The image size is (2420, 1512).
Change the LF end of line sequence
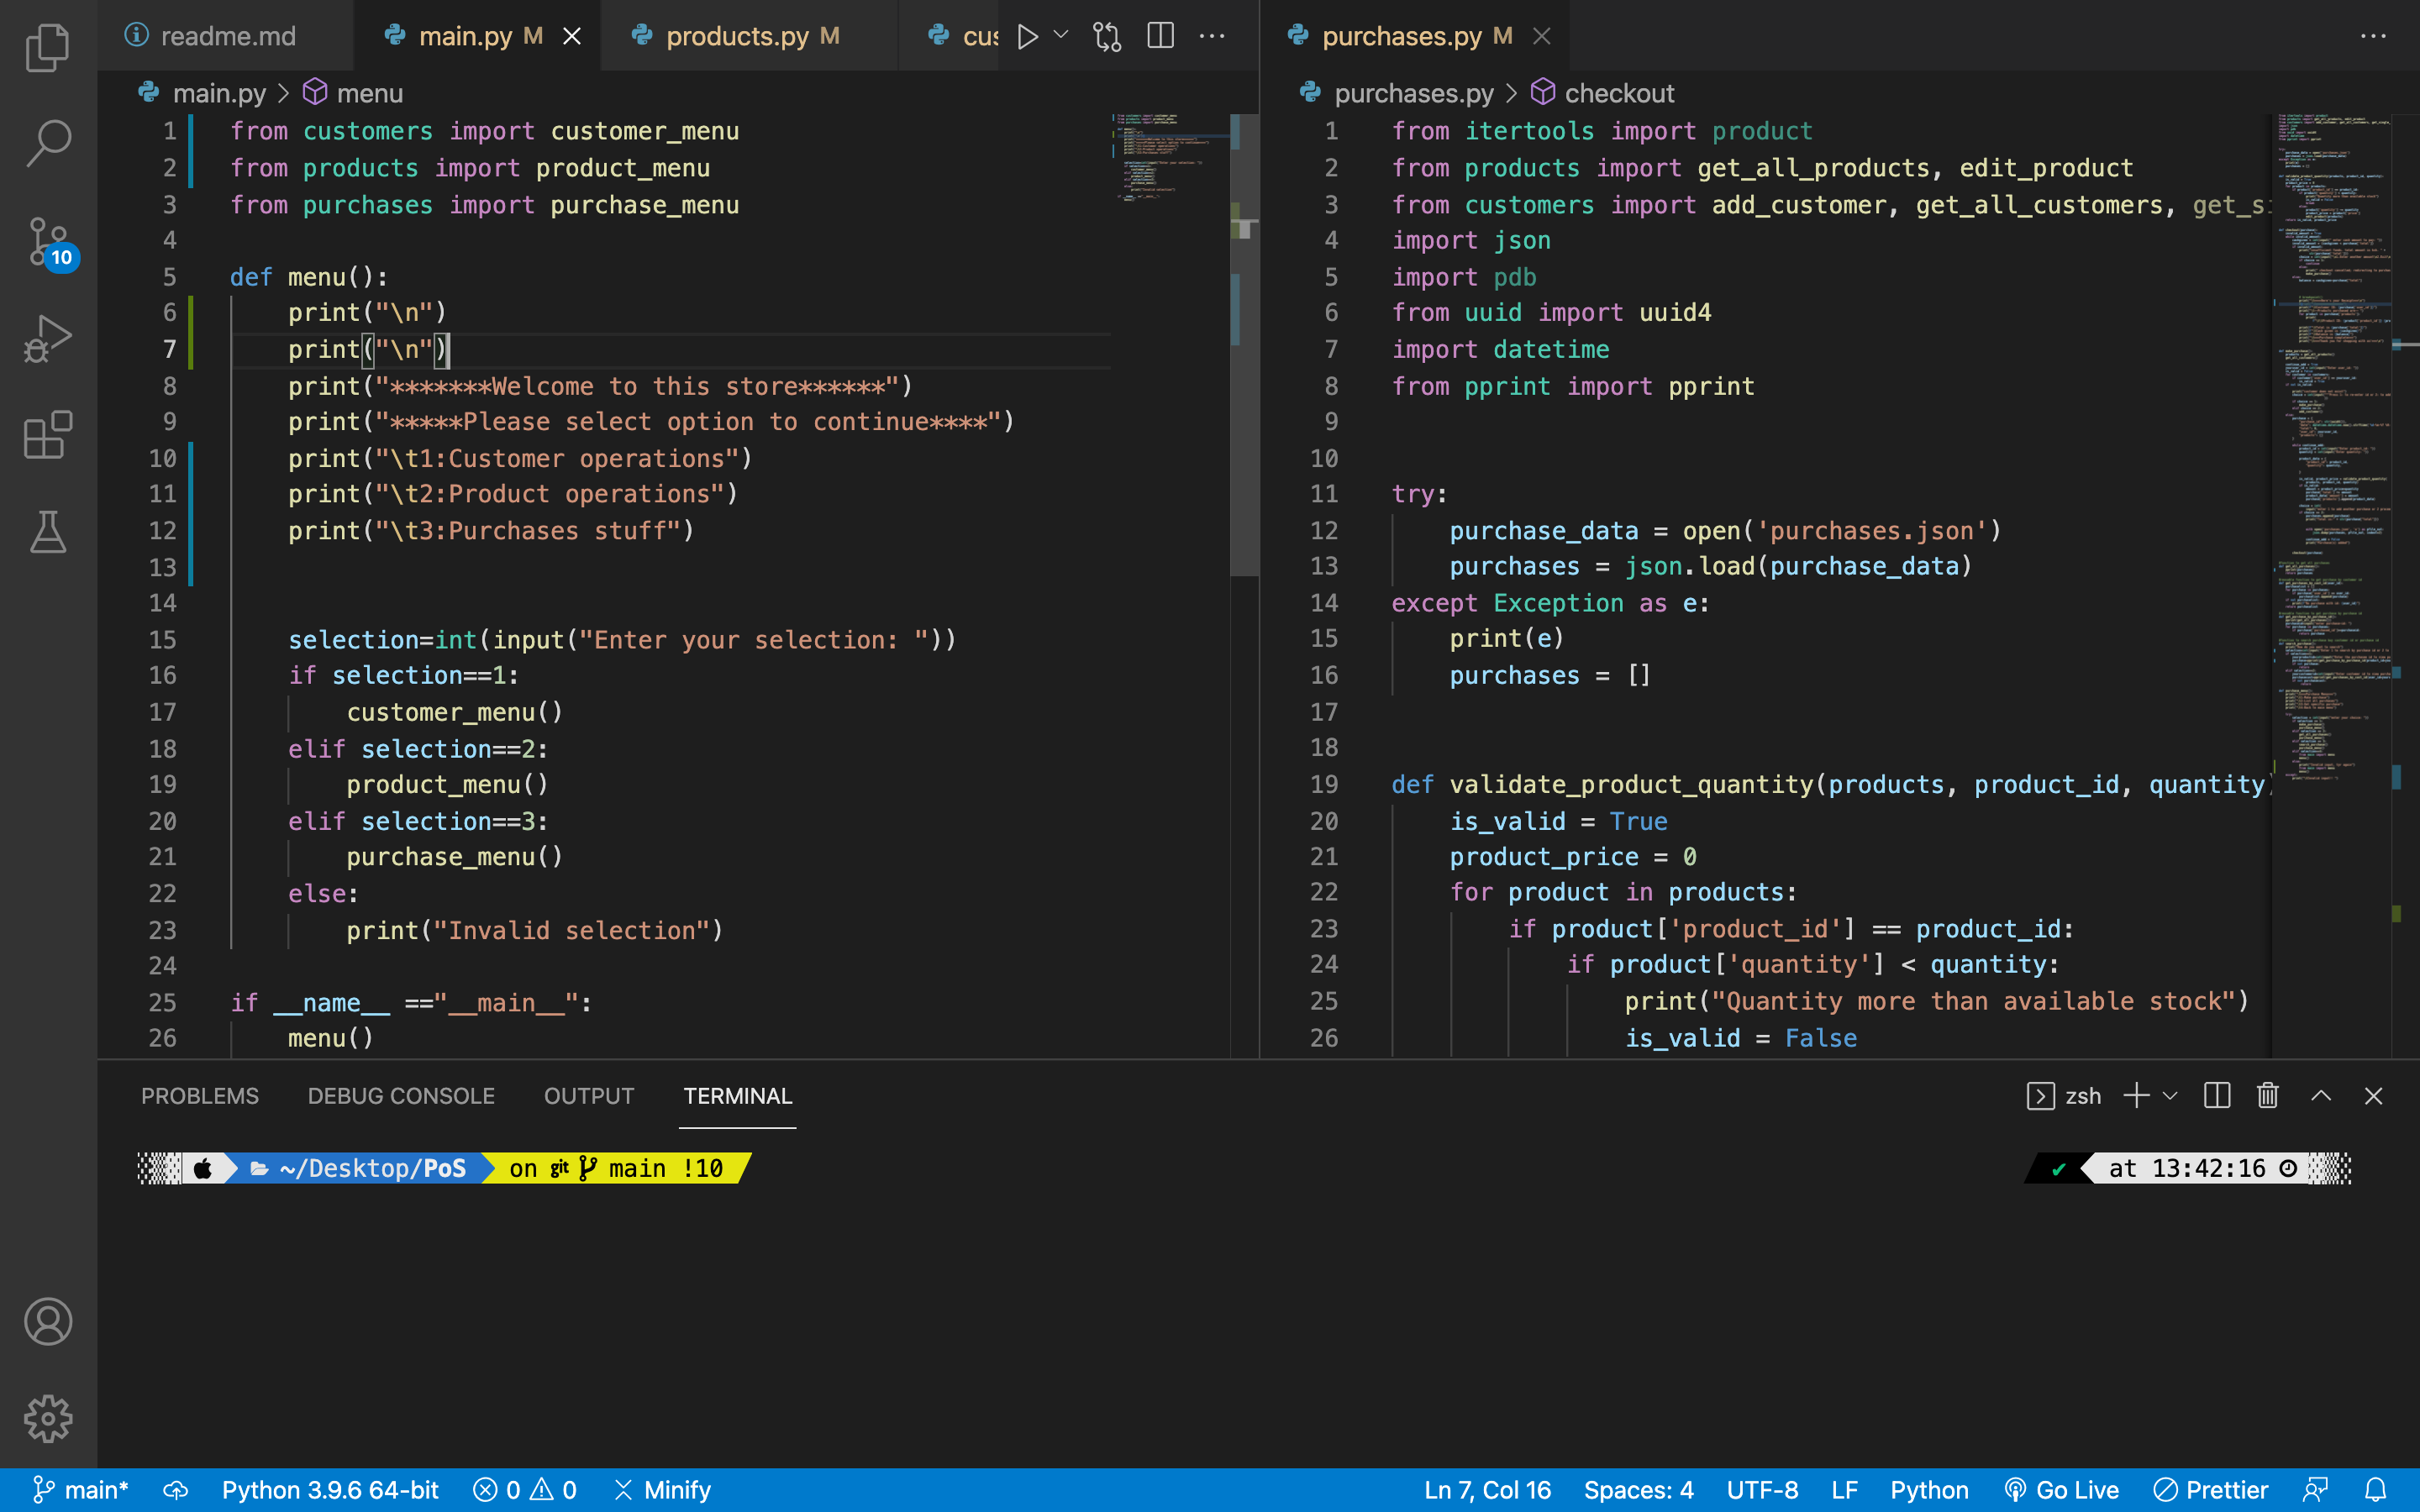[1844, 1490]
